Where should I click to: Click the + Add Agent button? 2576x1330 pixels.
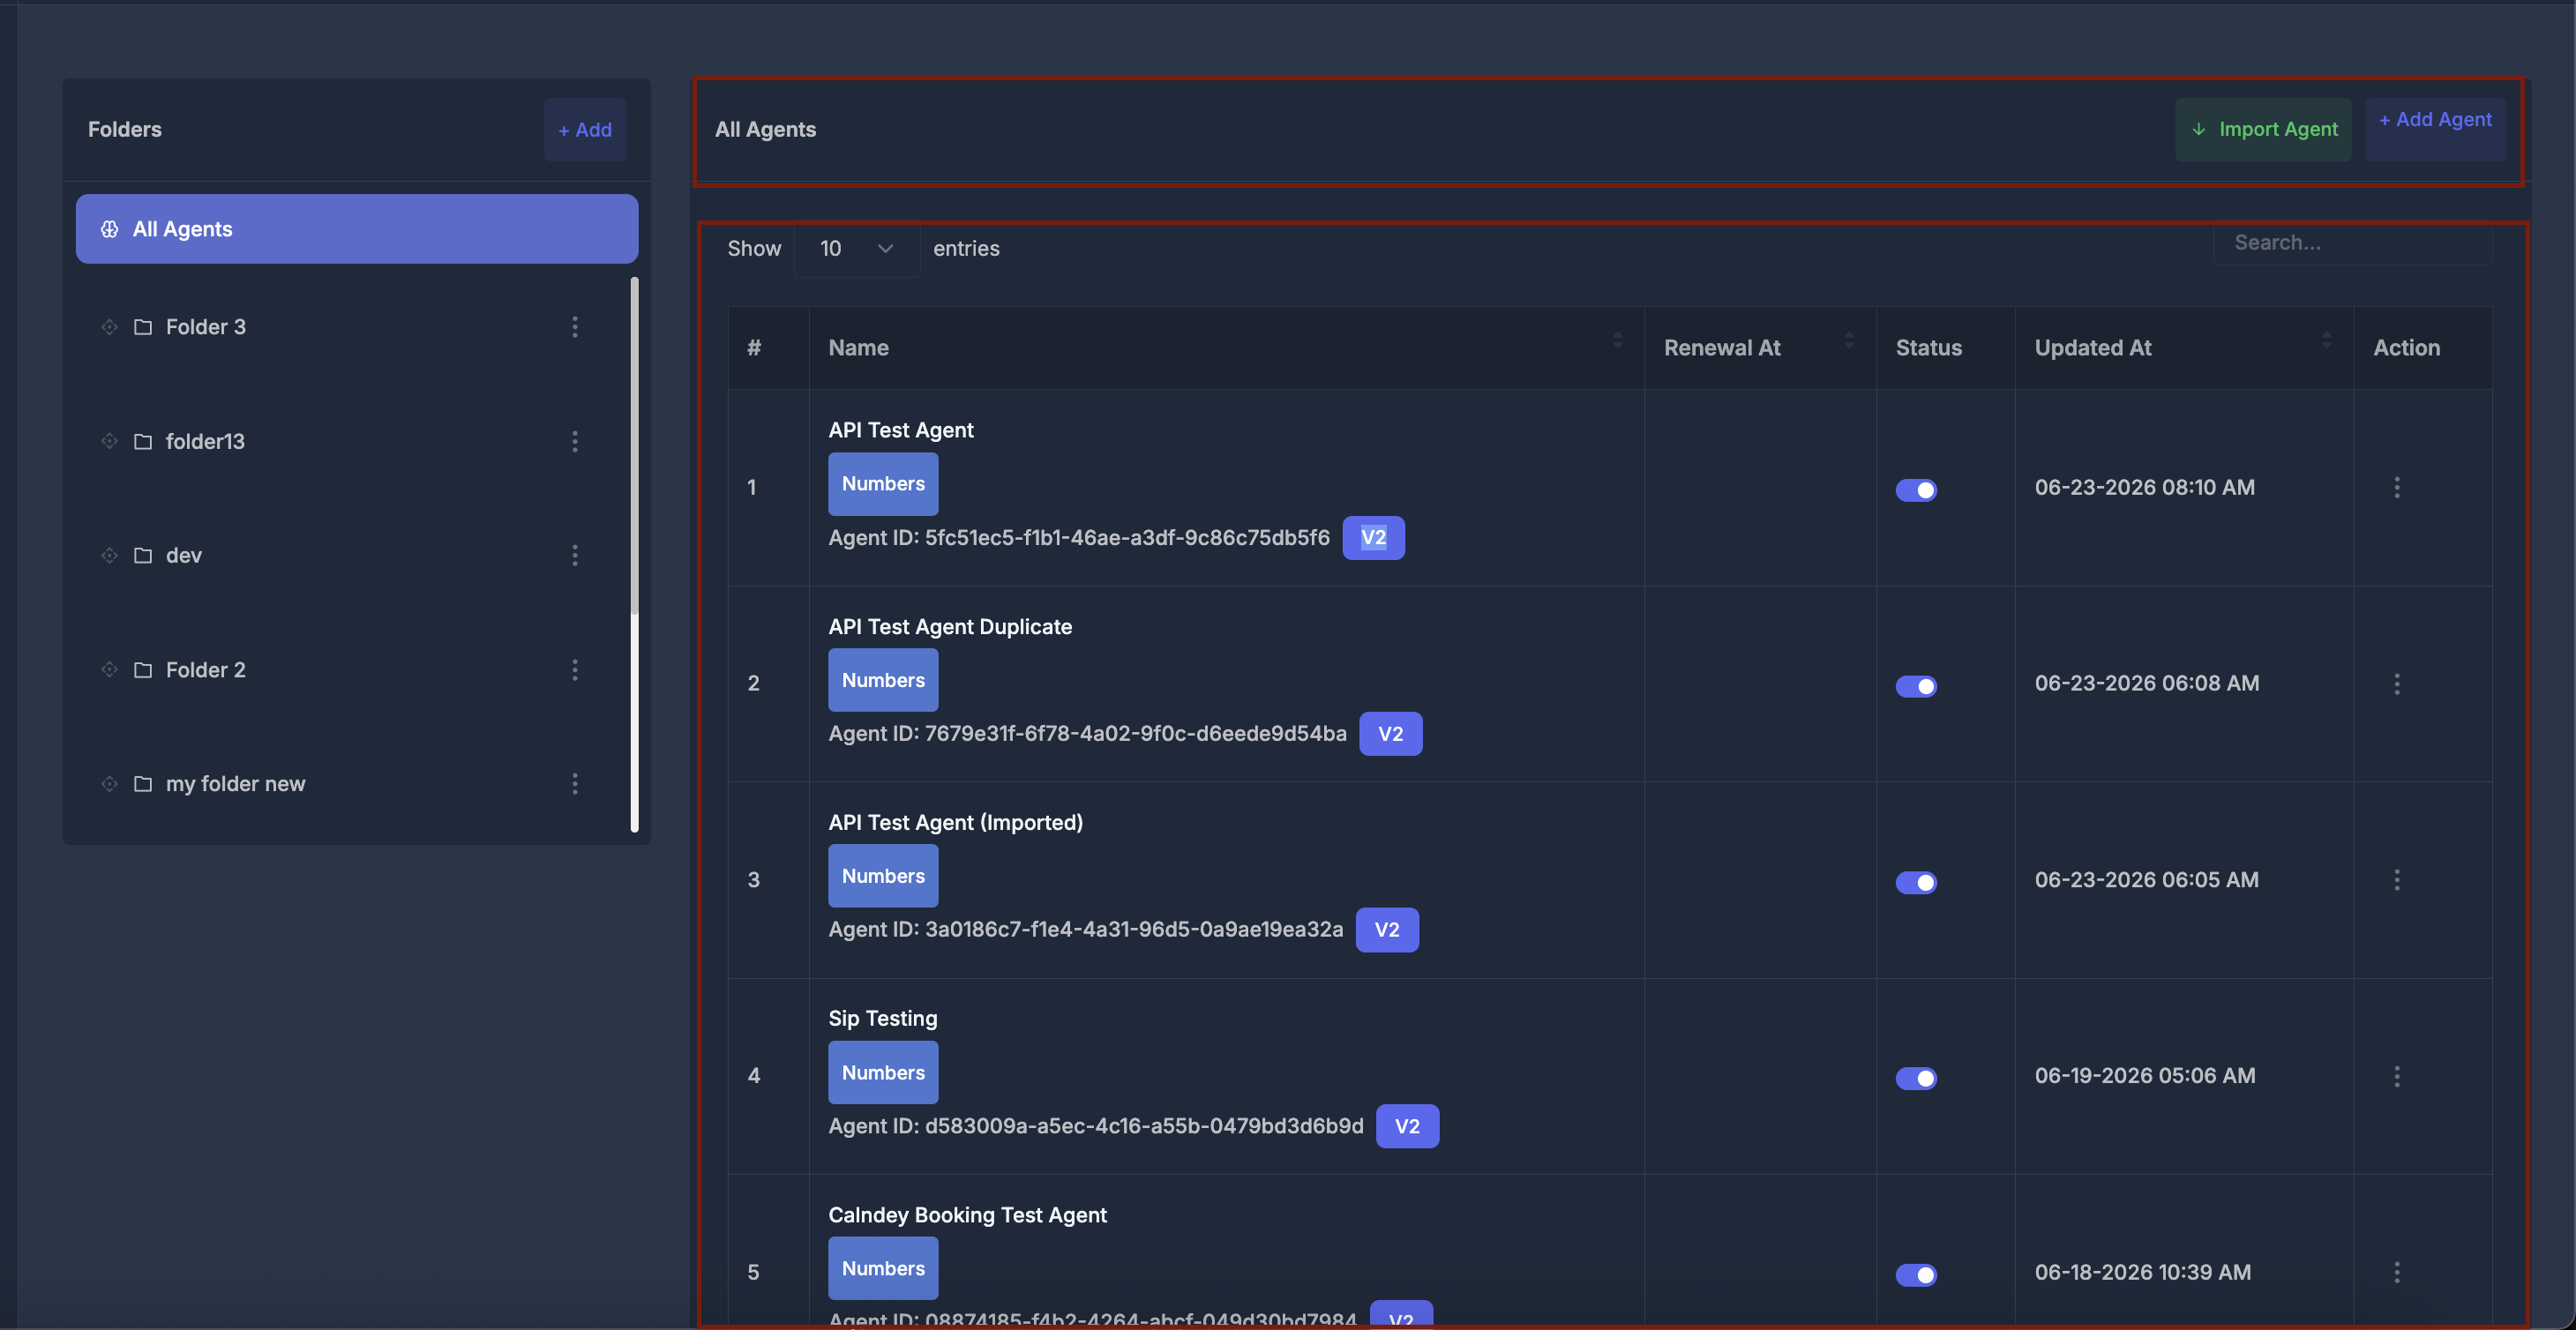(x=2435, y=129)
